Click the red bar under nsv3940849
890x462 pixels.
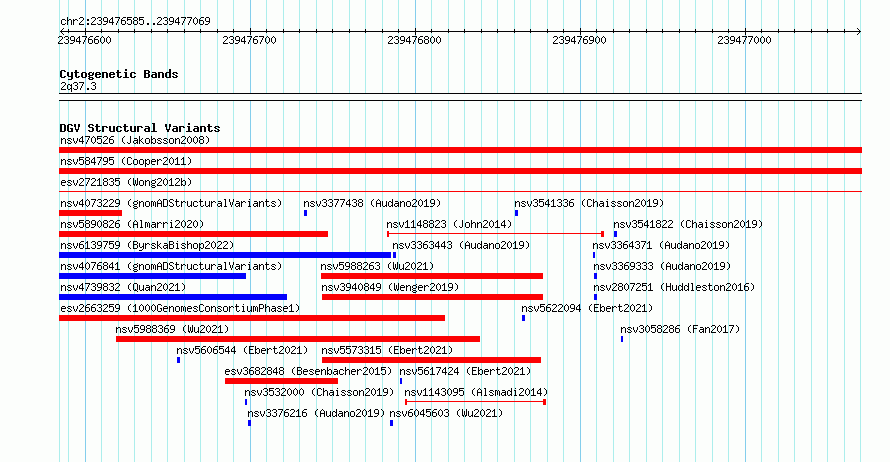click(x=433, y=297)
